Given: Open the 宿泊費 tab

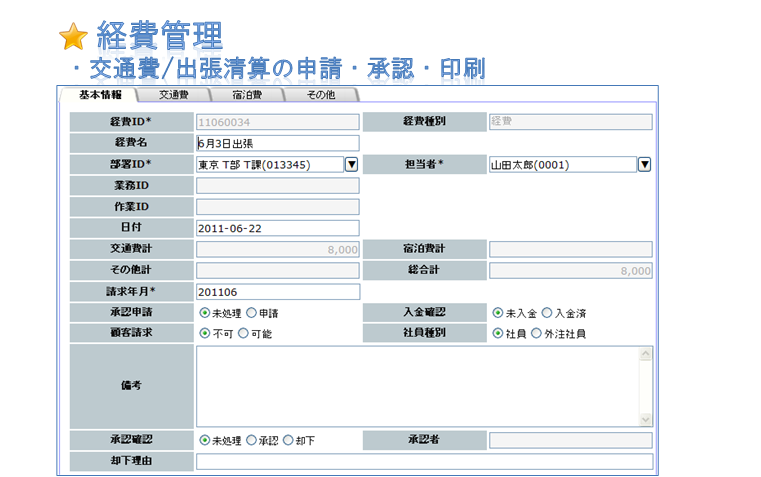Looking at the screenshot, I should (247, 95).
